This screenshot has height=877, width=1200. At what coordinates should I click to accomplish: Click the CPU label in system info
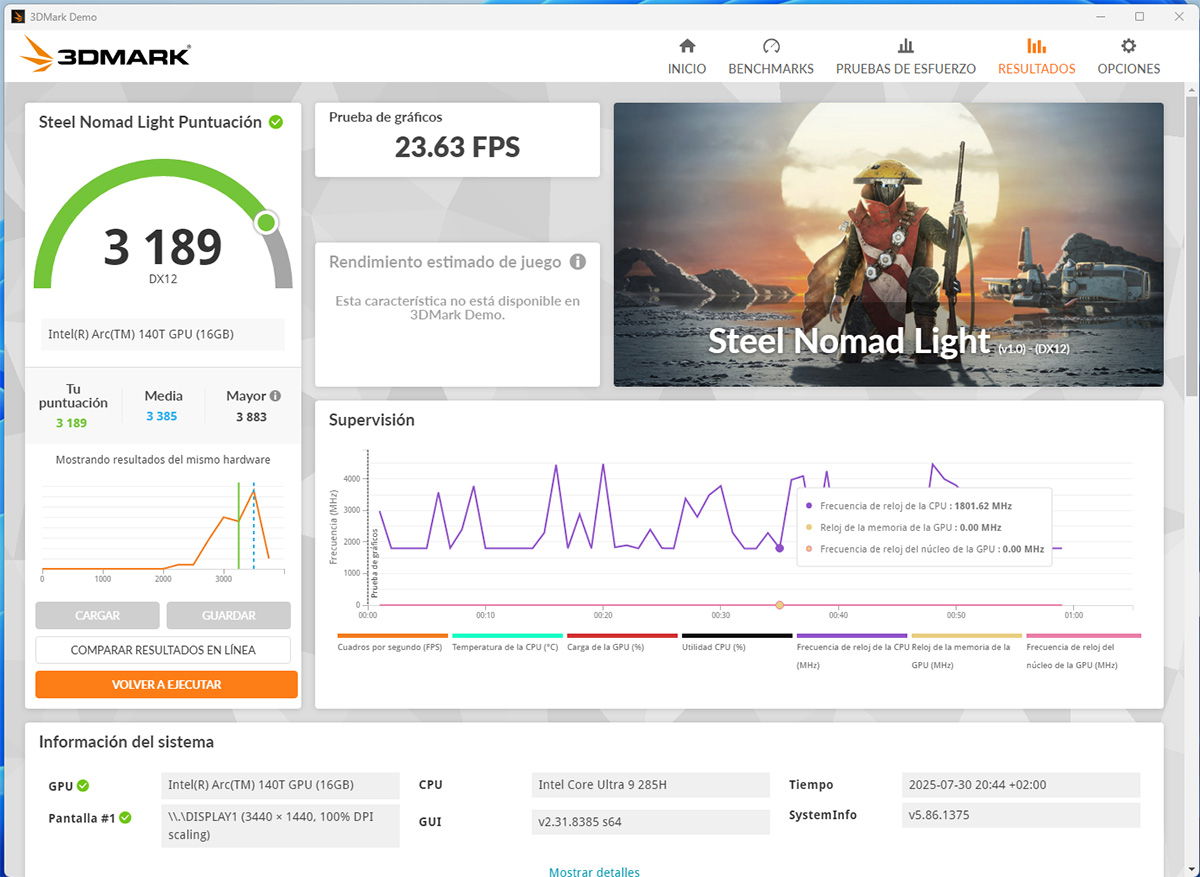[430, 785]
